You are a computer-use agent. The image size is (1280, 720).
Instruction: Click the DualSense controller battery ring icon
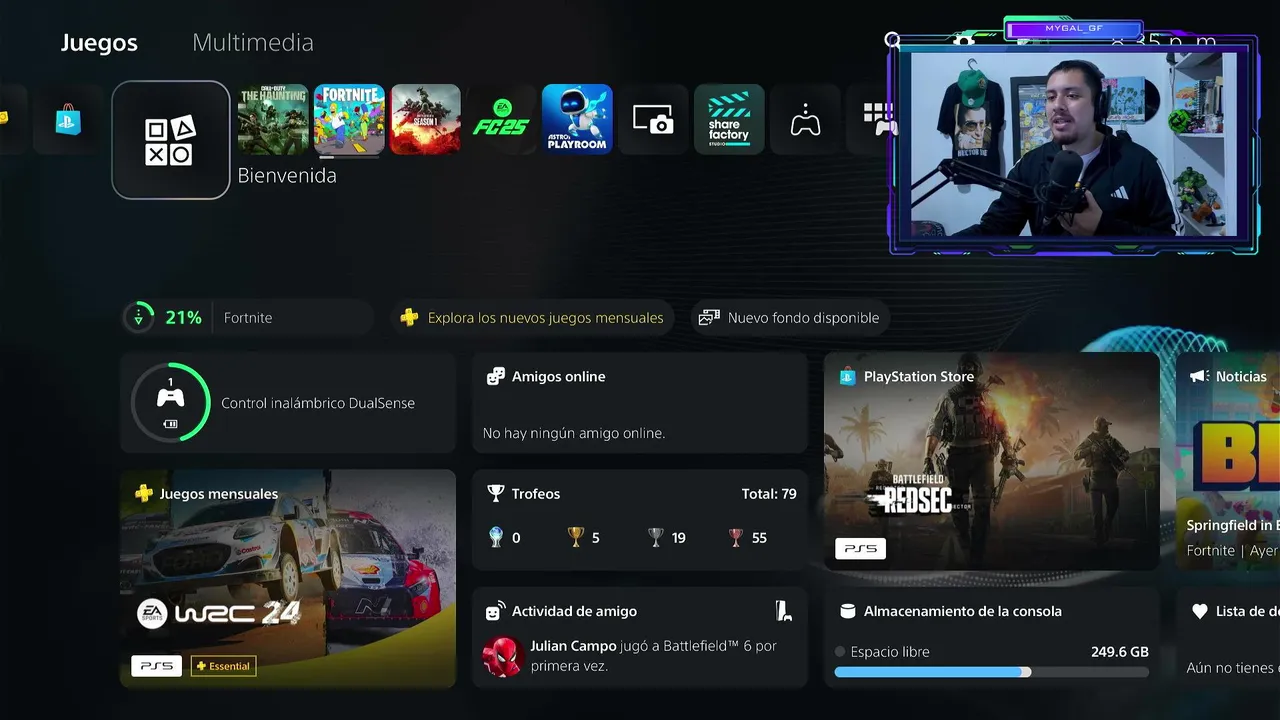click(x=171, y=403)
